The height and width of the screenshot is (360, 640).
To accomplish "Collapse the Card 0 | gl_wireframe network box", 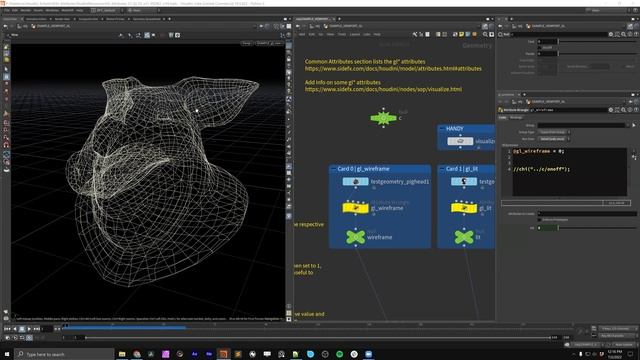I will [x=333, y=169].
